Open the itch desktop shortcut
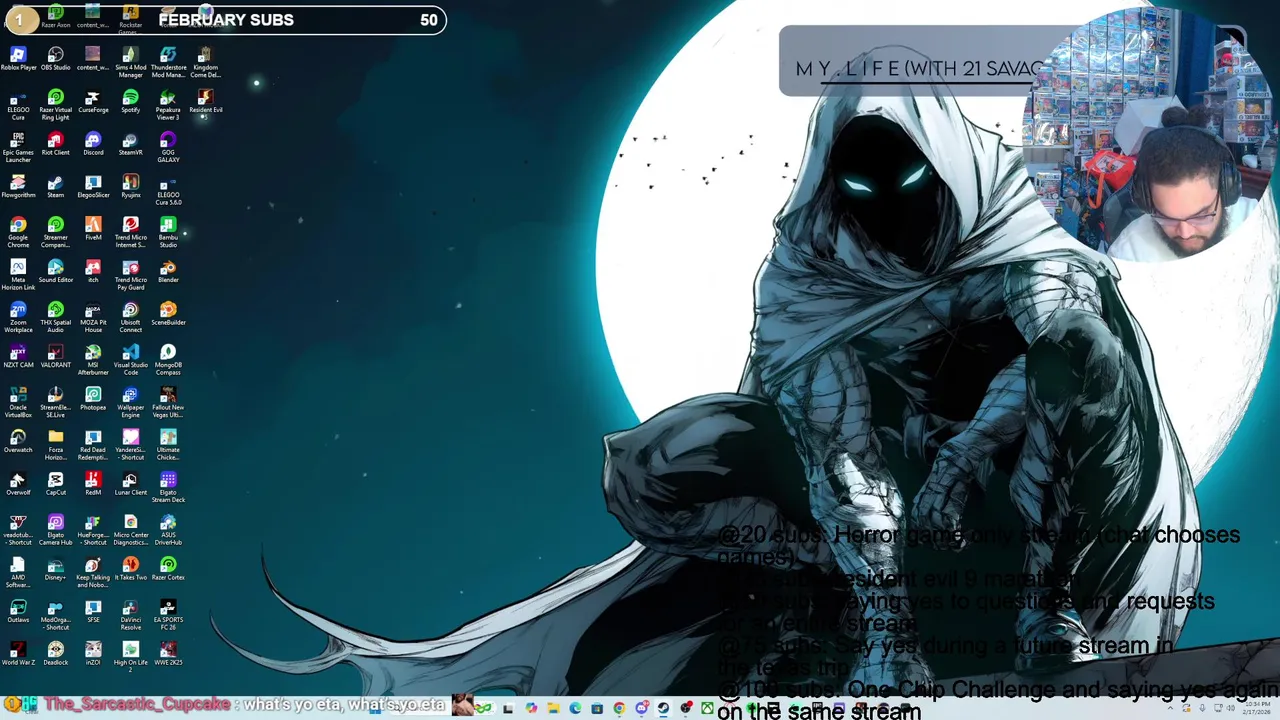Image resolution: width=1280 pixels, height=720 pixels. coord(93,272)
